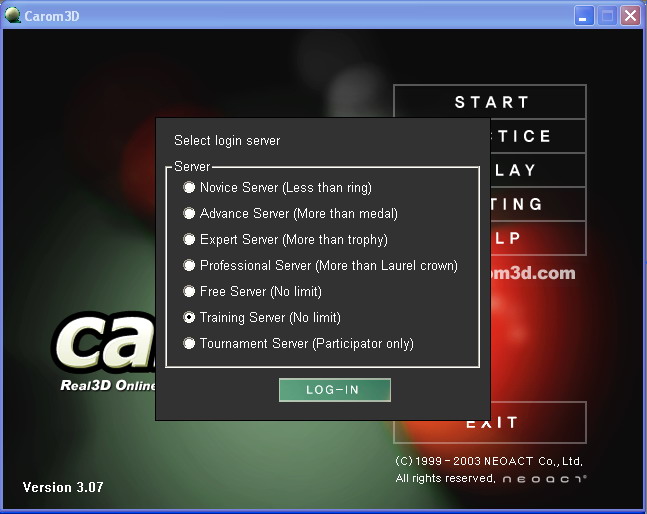Minimize the Carom3D window
The height and width of the screenshot is (514, 647).
pyautogui.click(x=584, y=16)
